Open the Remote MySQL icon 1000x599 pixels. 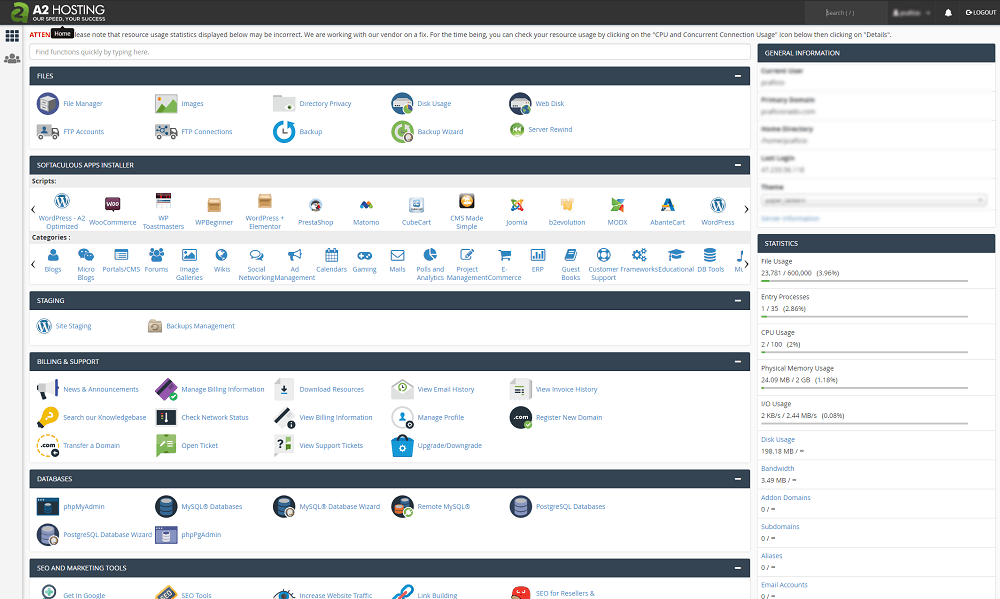402,507
